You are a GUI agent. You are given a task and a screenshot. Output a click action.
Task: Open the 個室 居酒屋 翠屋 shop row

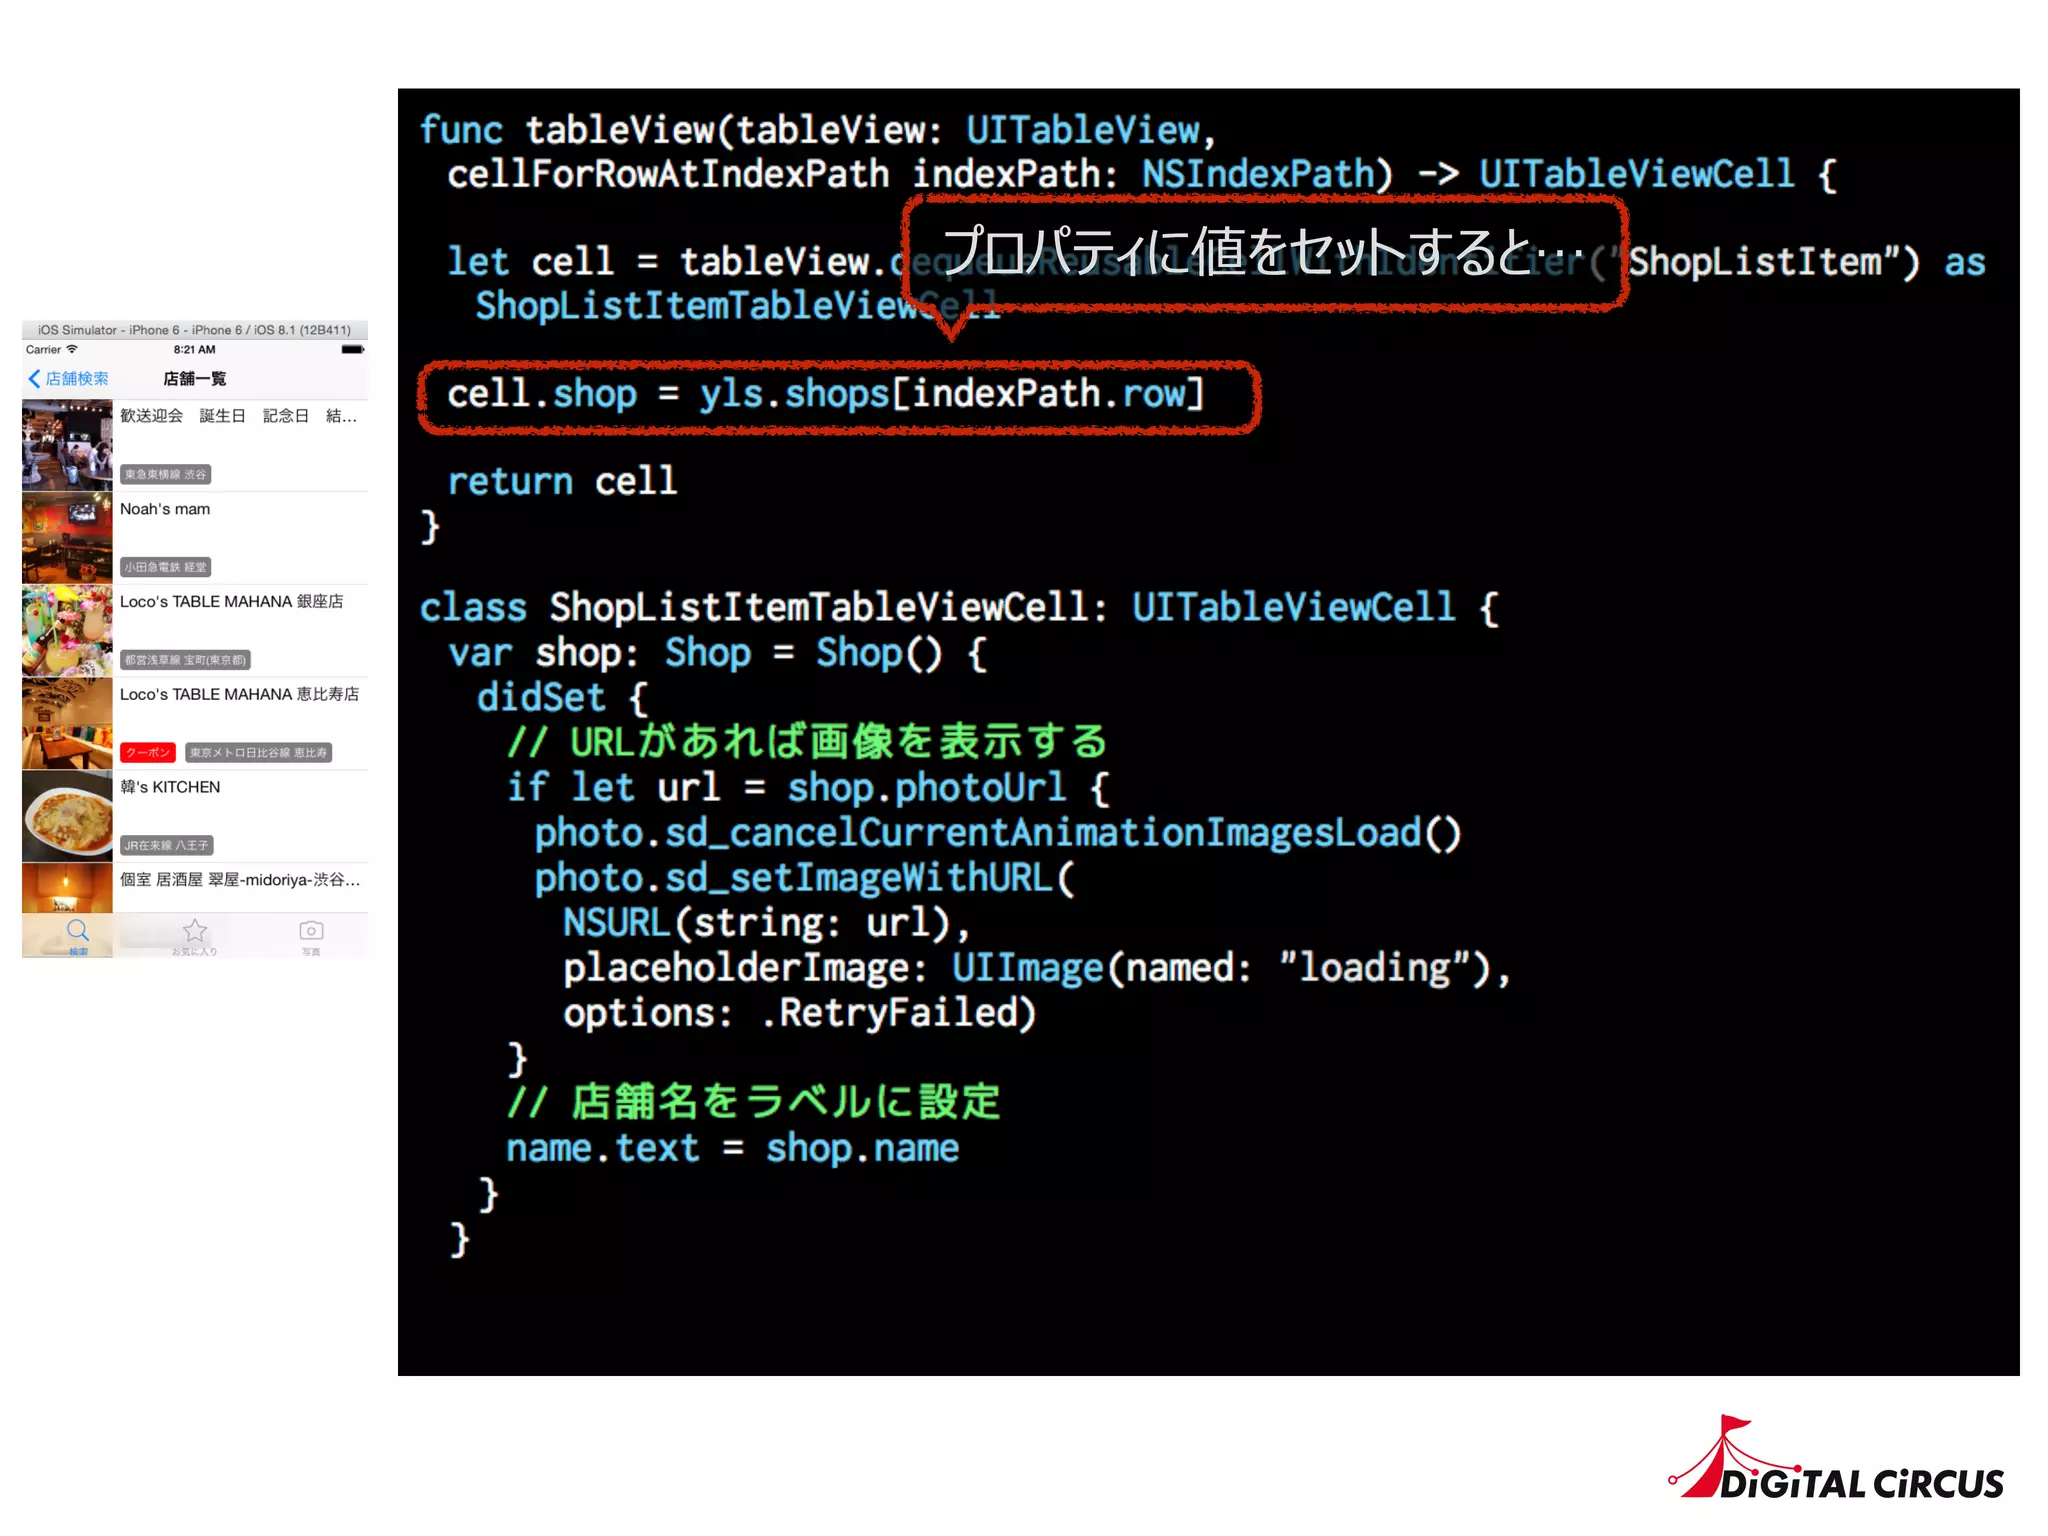tap(240, 880)
